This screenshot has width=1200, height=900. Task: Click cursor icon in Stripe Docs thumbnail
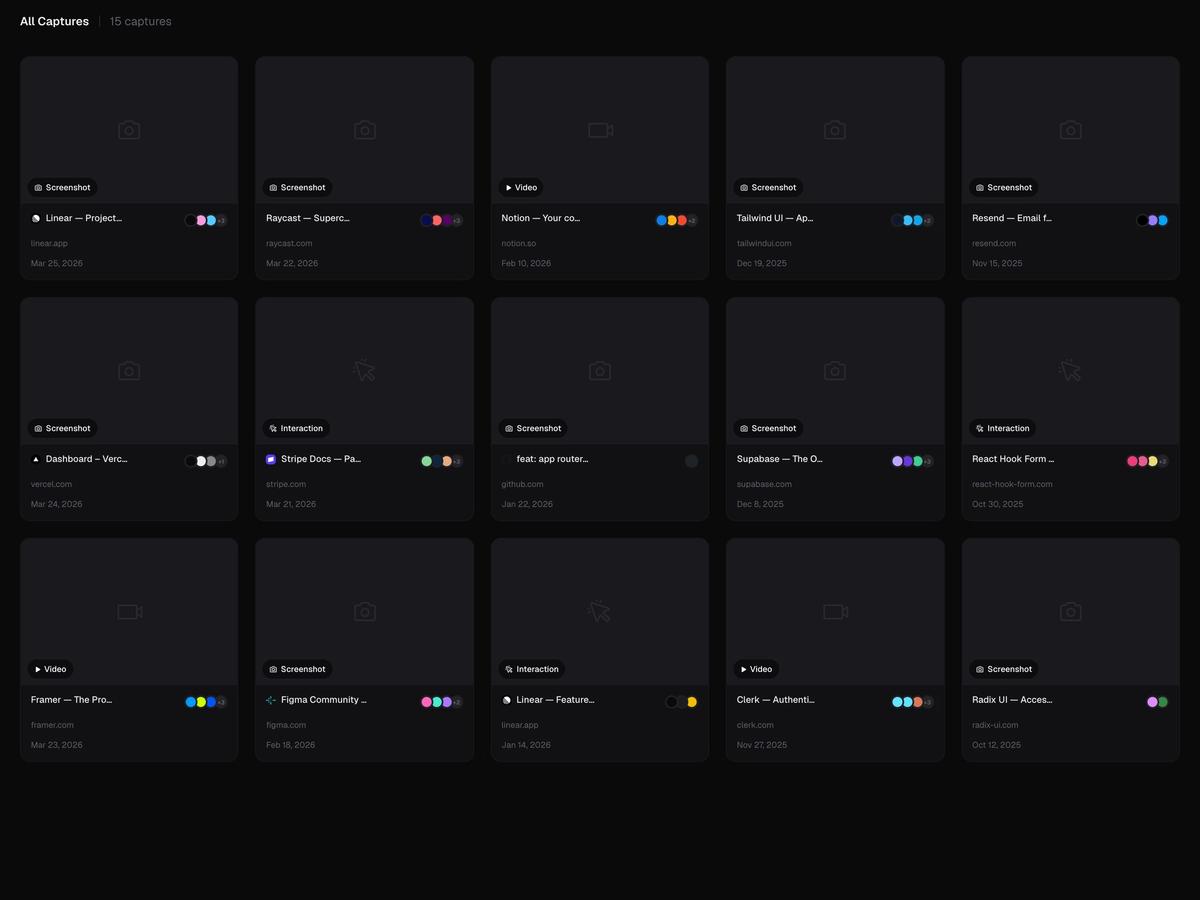365,370
